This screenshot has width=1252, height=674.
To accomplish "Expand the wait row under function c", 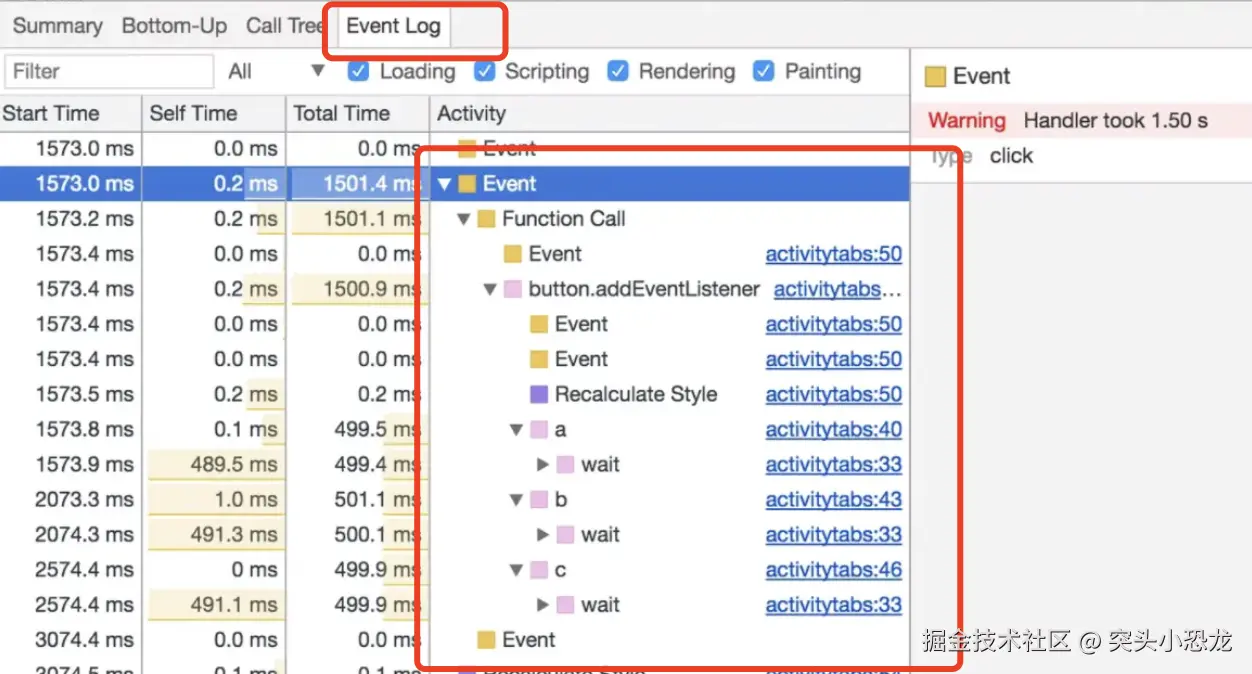I will (543, 605).
